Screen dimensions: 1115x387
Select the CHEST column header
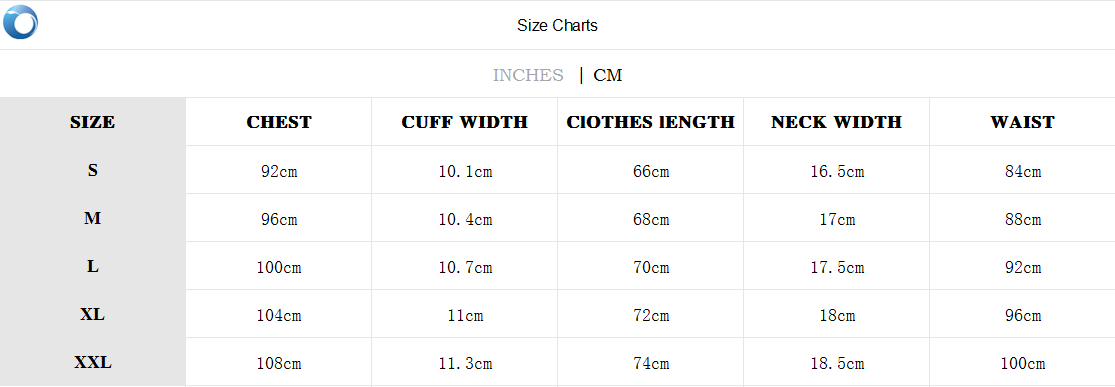279,122
